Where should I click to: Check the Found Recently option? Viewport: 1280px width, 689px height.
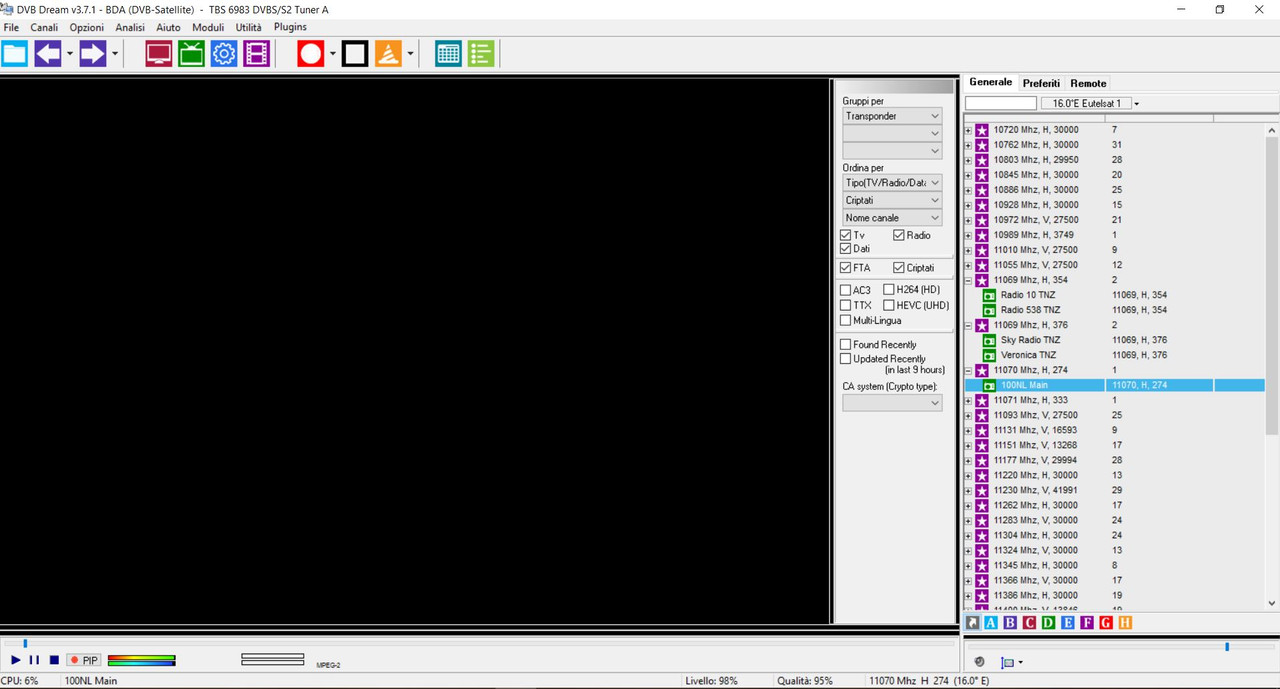pos(846,344)
